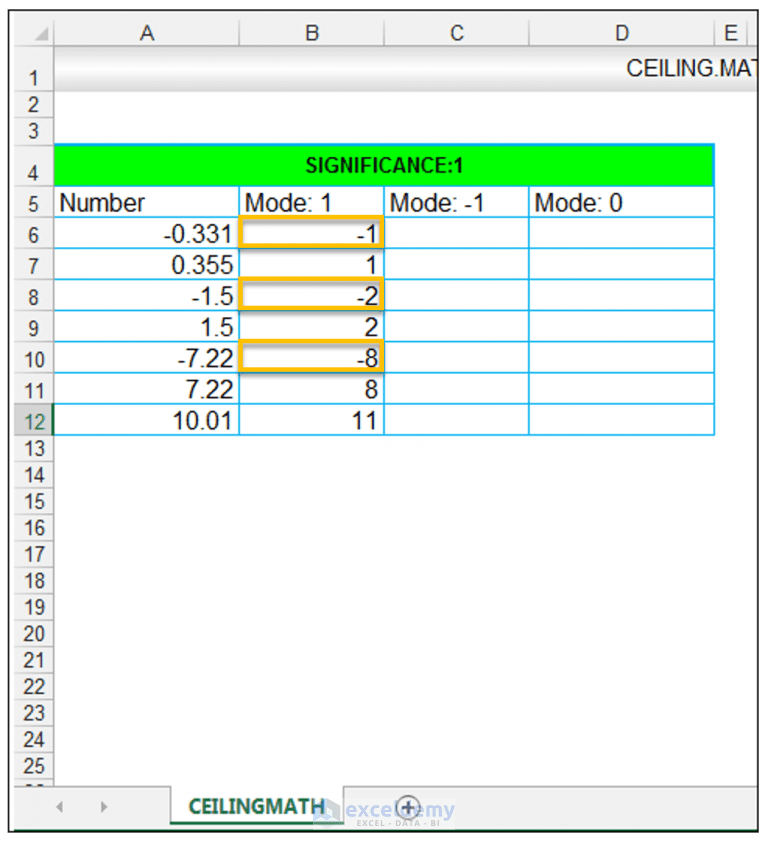Select the 'Mode: 0' header cell

[621, 202]
